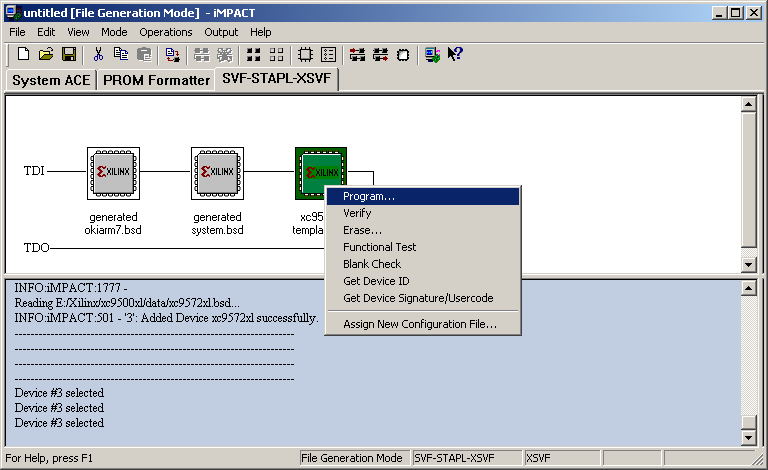
Task: Choose Get Device ID from context menu
Action: (423, 281)
